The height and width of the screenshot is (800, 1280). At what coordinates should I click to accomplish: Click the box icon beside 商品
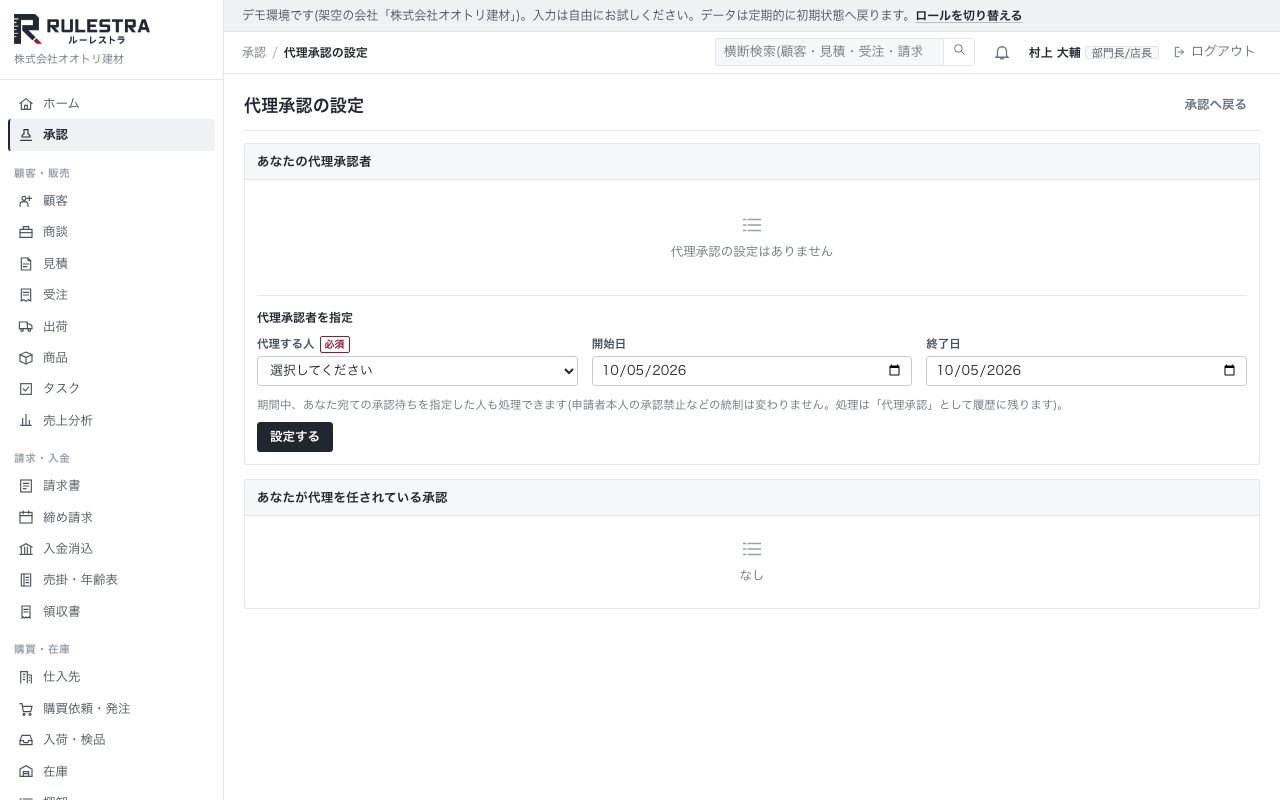click(26, 358)
